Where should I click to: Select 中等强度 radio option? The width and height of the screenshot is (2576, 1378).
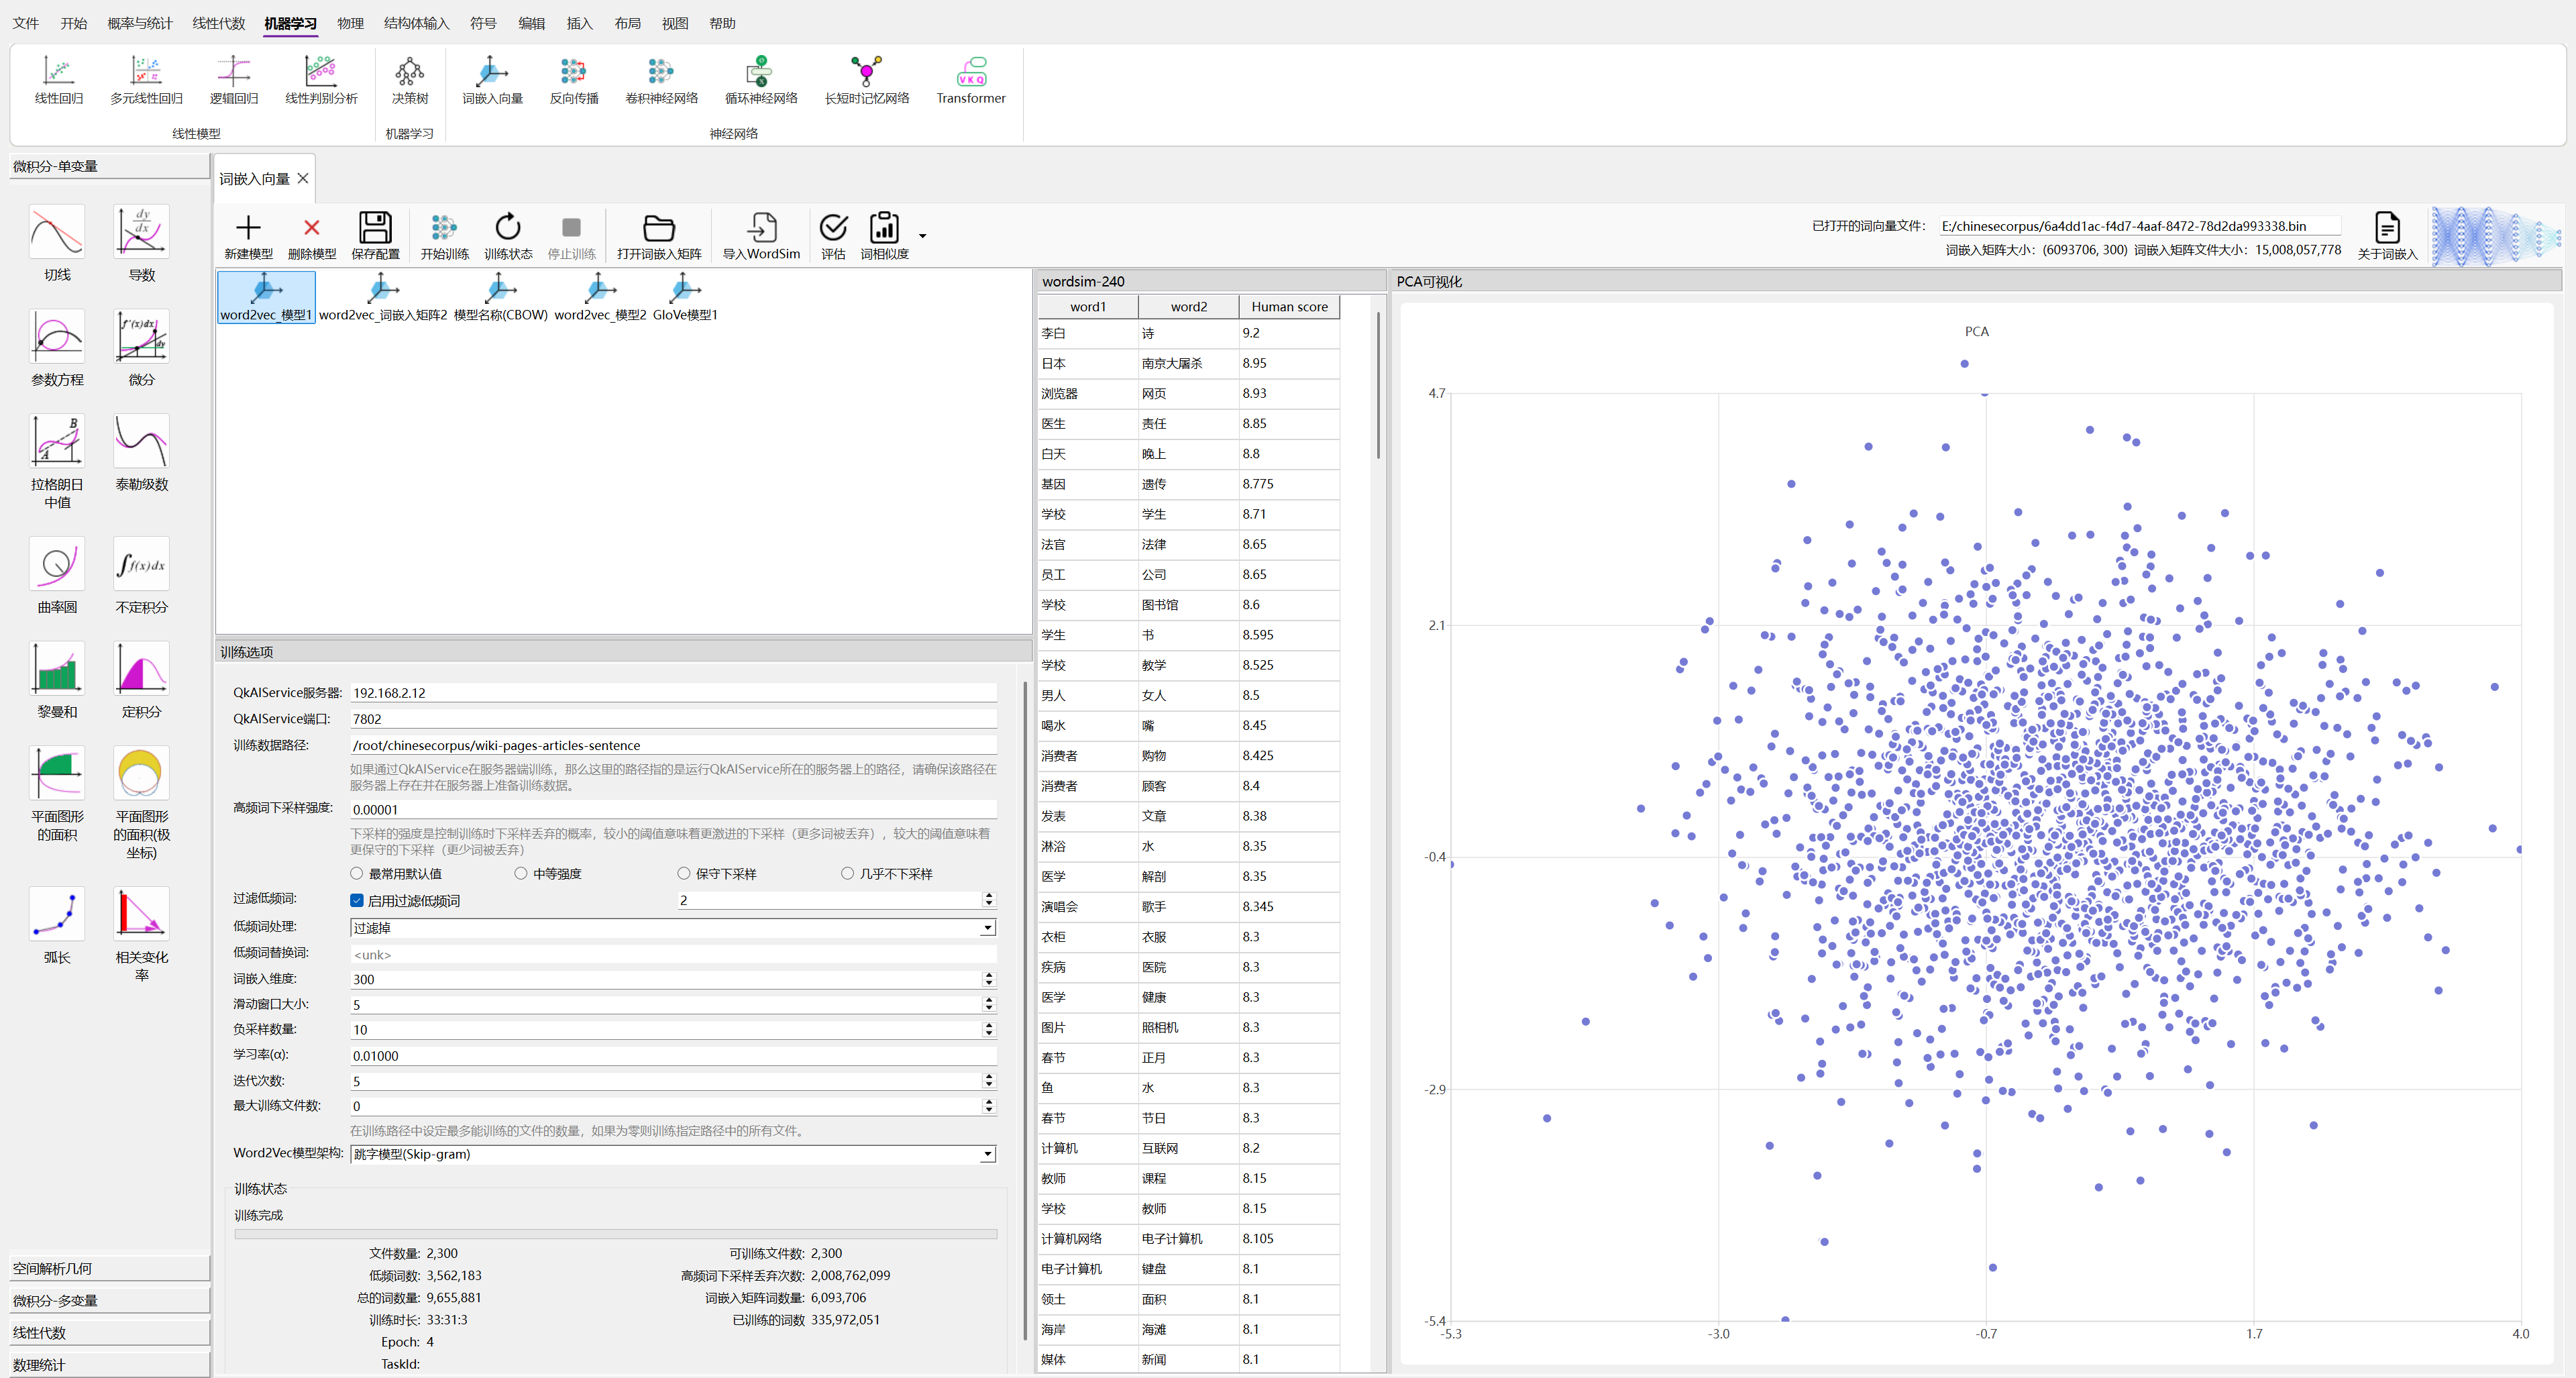pyautogui.click(x=521, y=873)
